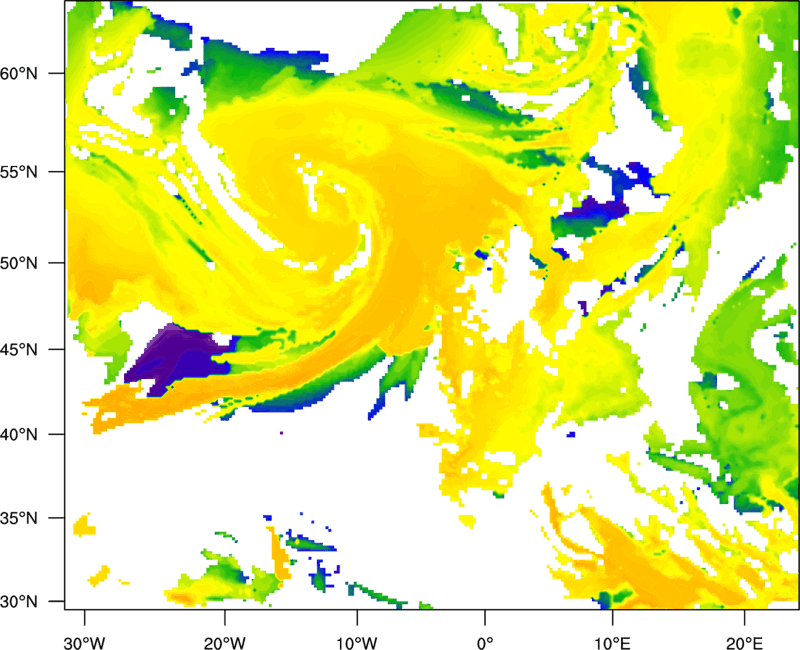The width and height of the screenshot is (800, 650).
Task: Click the 30°N latitude label
Action: 19,602
